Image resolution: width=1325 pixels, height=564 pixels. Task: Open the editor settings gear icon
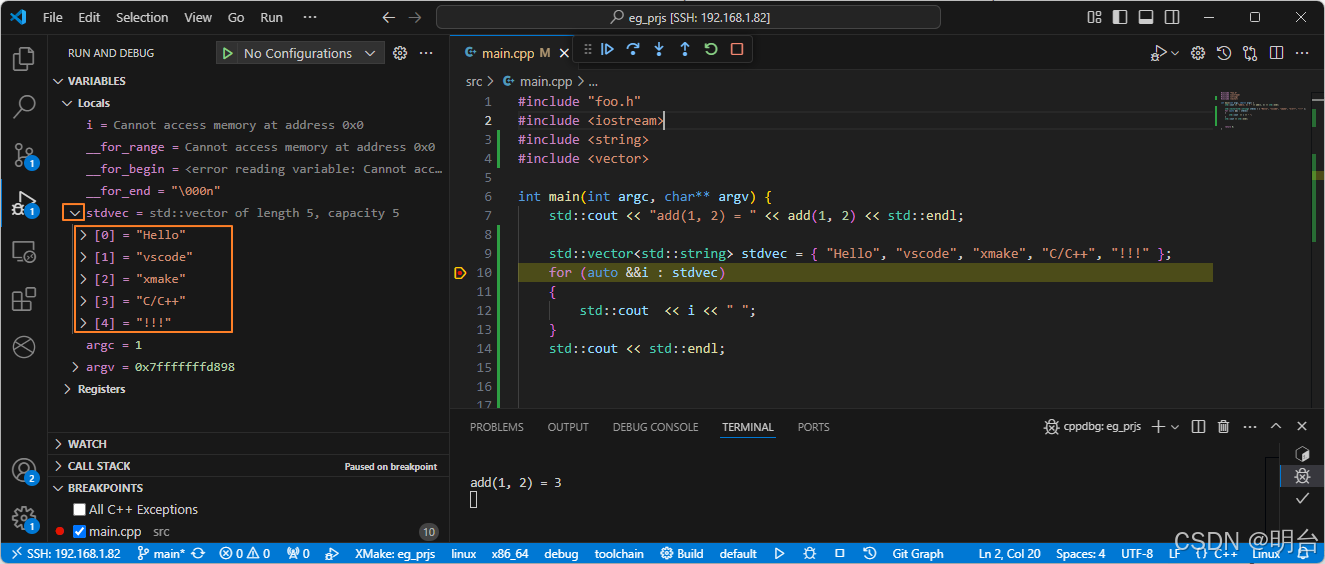[x=1197, y=53]
